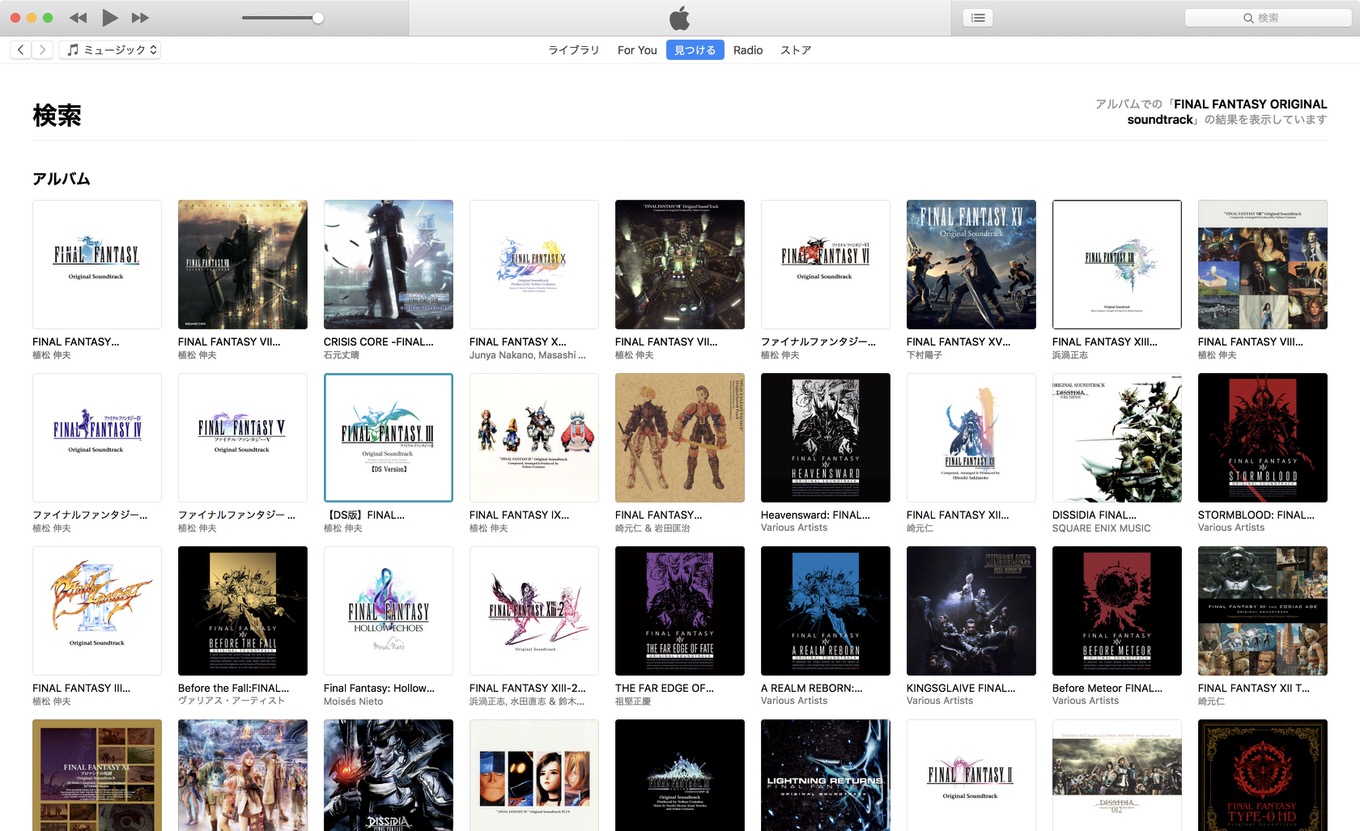Open FINAL FANTASY VII Advent Children album cover

(x=243, y=265)
